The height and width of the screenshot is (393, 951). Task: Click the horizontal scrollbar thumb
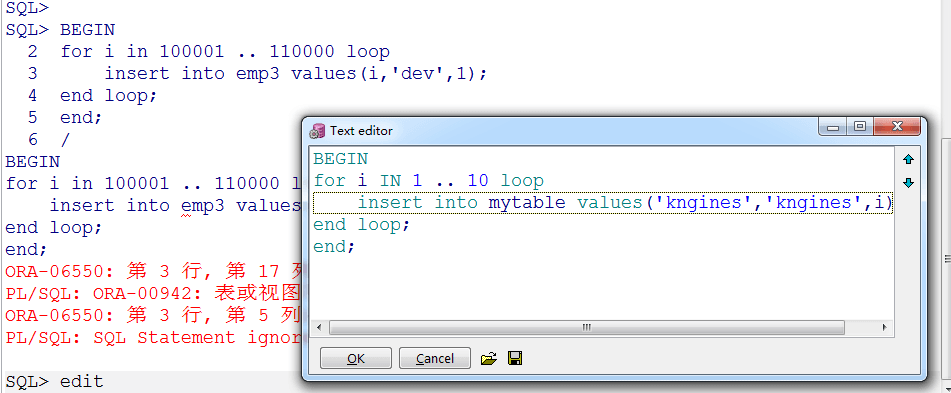[x=586, y=328]
